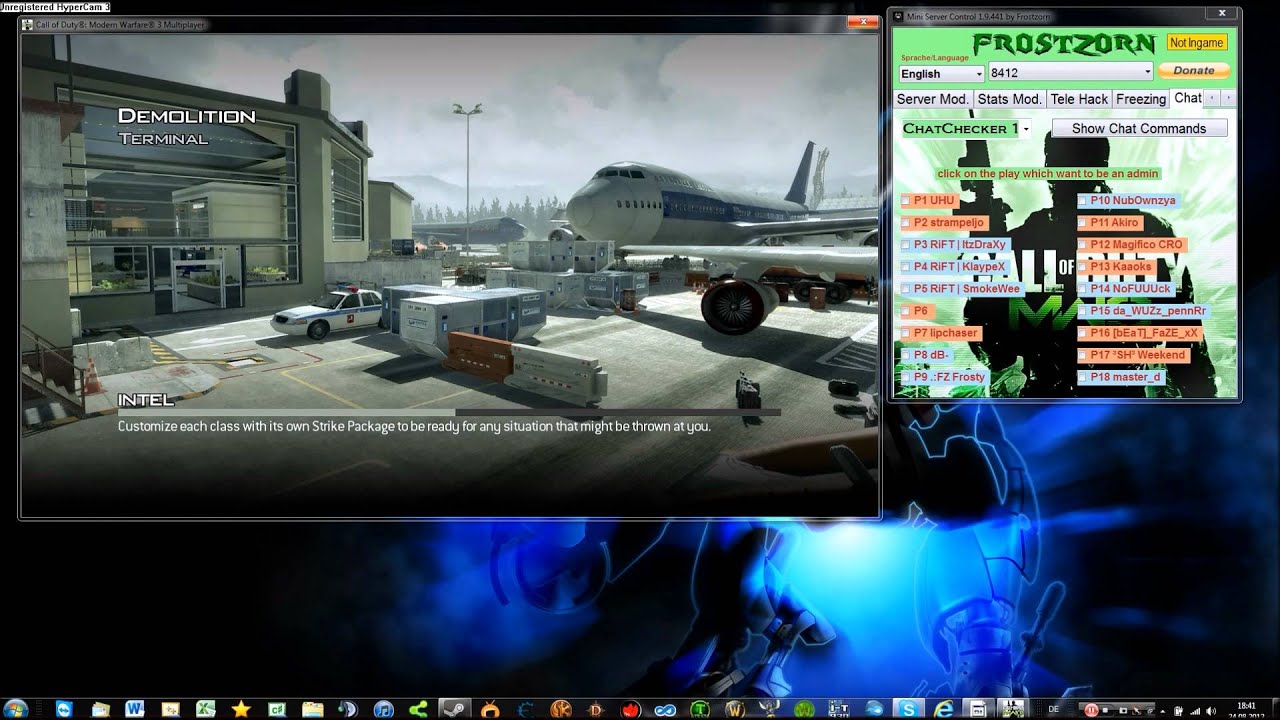Close the Mini Server Control window
Screen dimensions: 1280x720
[x=1221, y=13]
